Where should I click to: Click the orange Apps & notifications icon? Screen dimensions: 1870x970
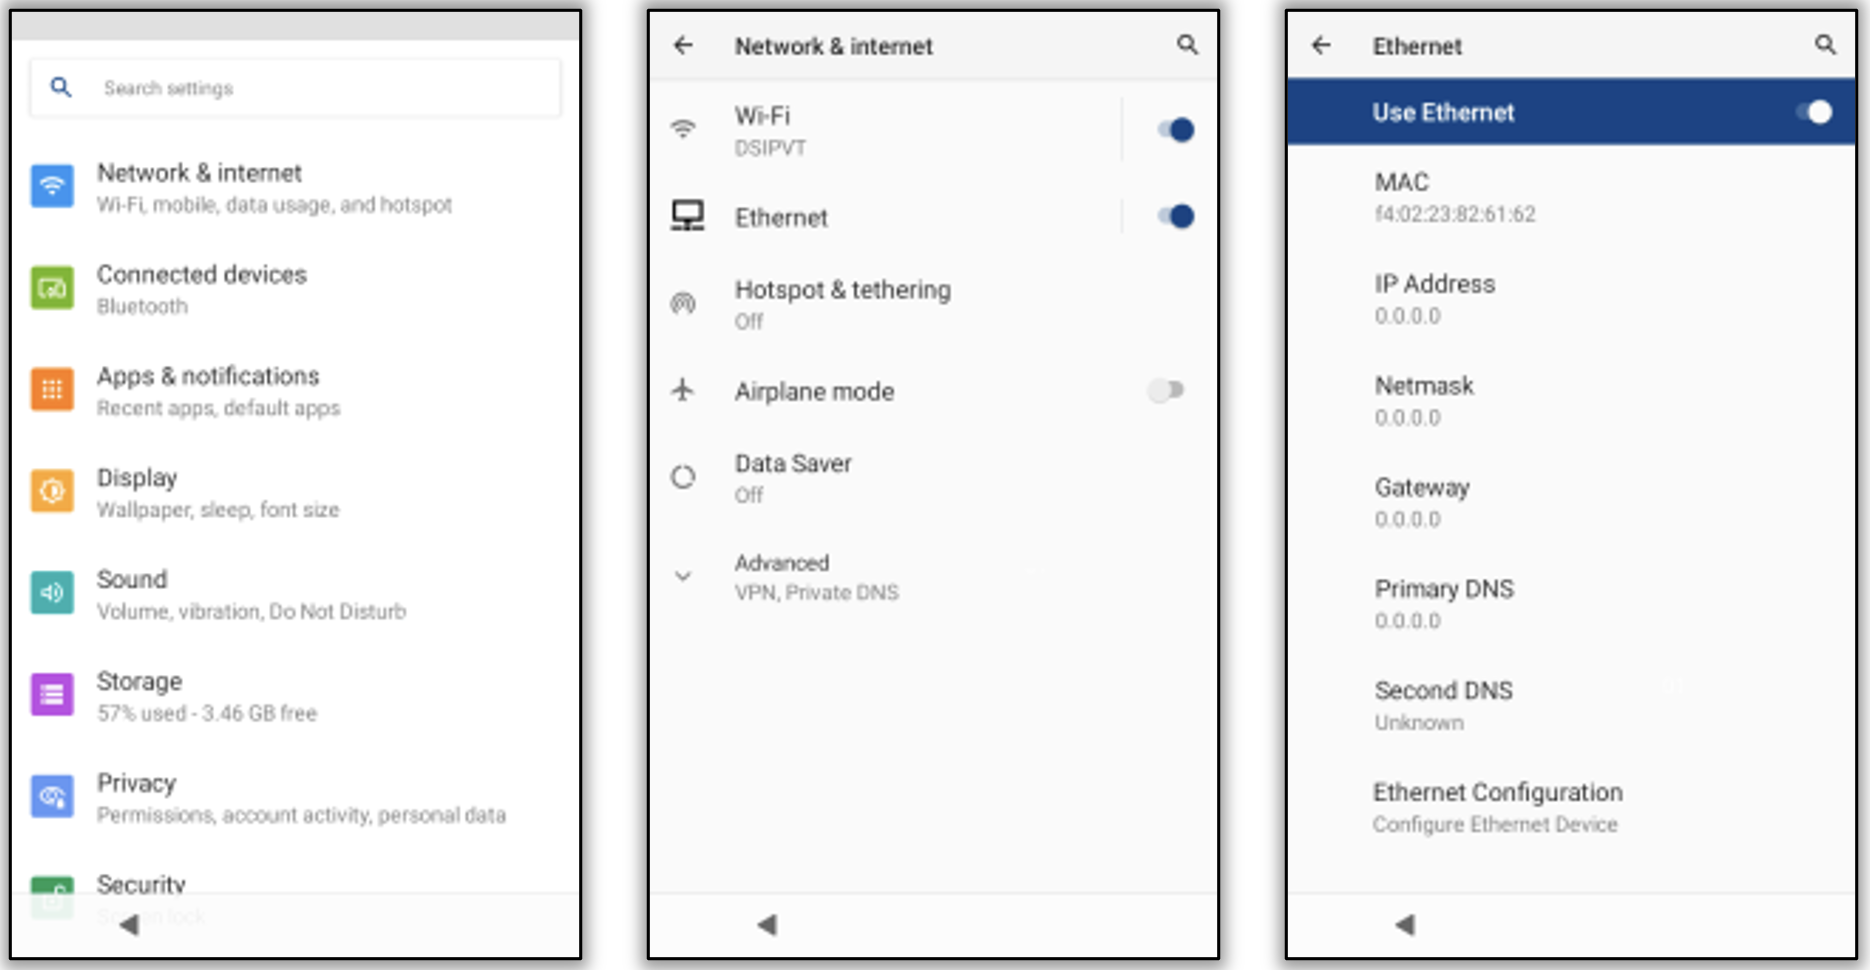tap(52, 390)
